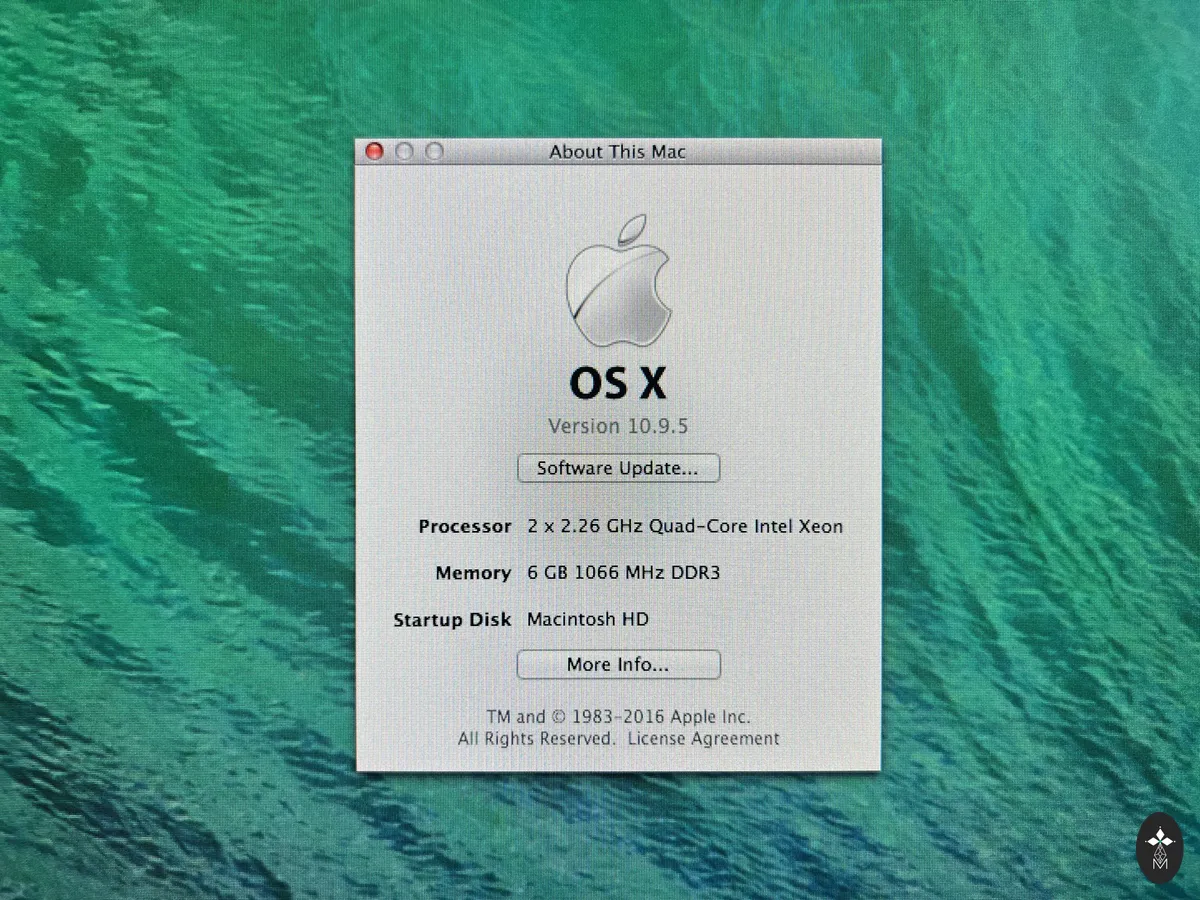The height and width of the screenshot is (900, 1200).
Task: Select the 6 GB 1066 MHz DDR3 text
Action: 623,573
